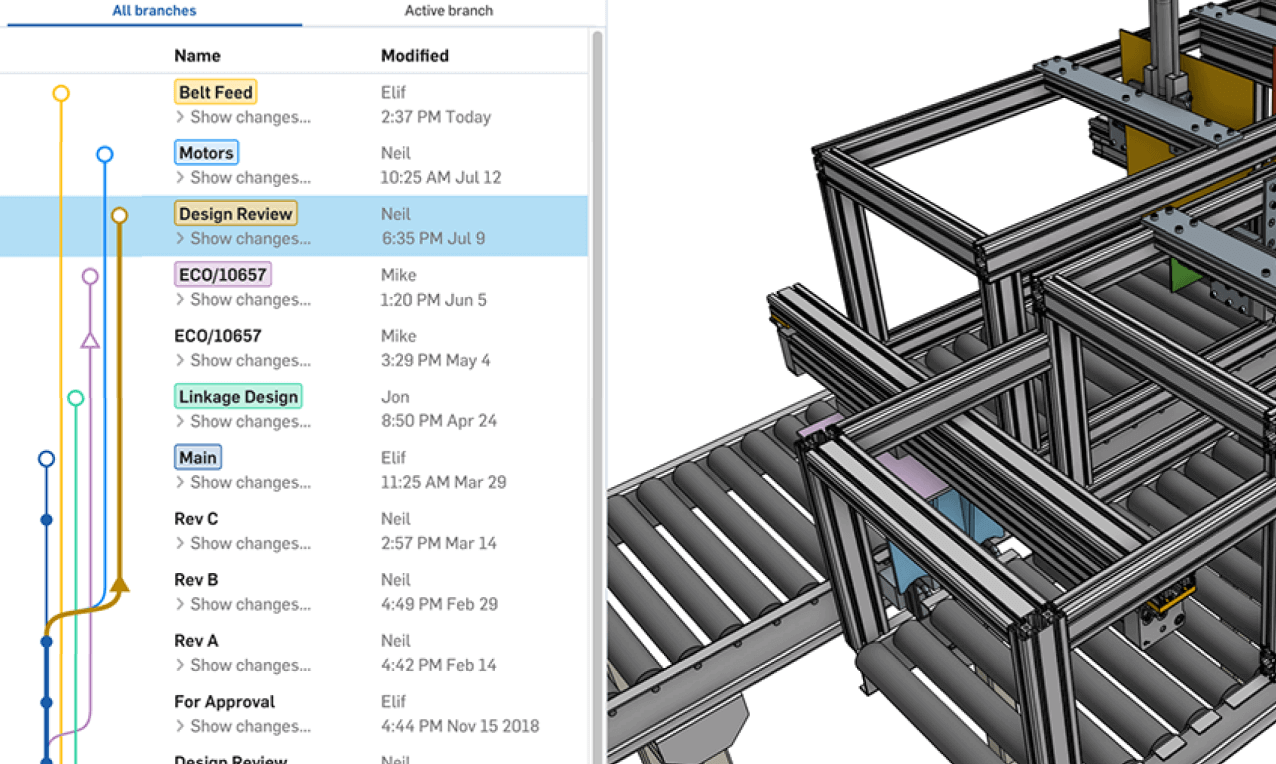Image resolution: width=1276 pixels, height=764 pixels.
Task: Click the gold Design Review branch tip node
Action: pos(120,214)
